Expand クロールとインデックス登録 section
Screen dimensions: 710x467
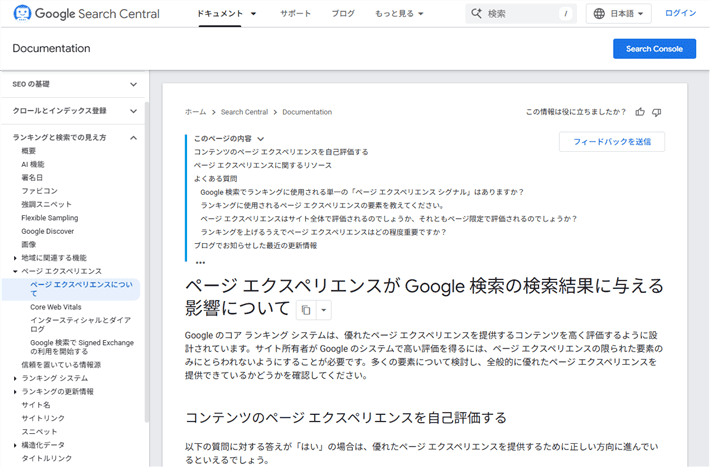pos(133,111)
